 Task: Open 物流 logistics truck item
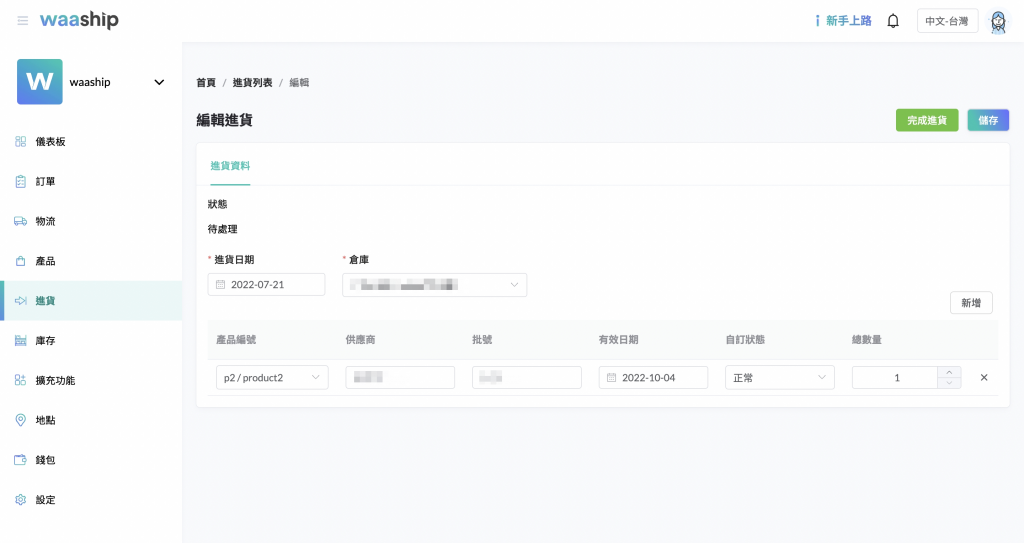45,221
